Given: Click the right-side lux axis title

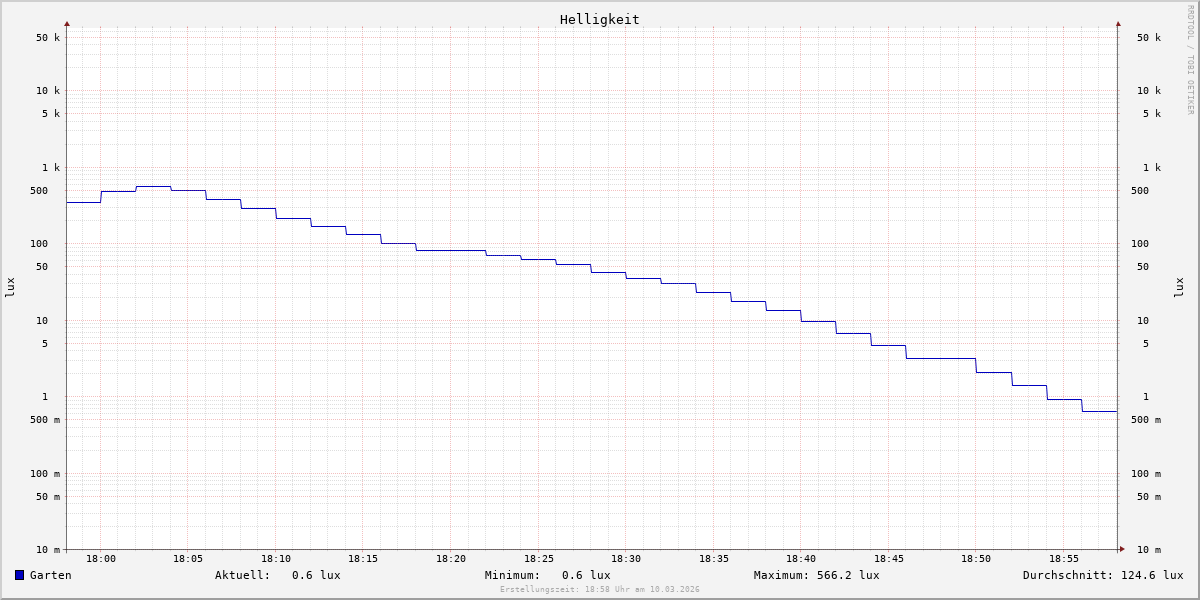Looking at the screenshot, I should [1179, 287].
